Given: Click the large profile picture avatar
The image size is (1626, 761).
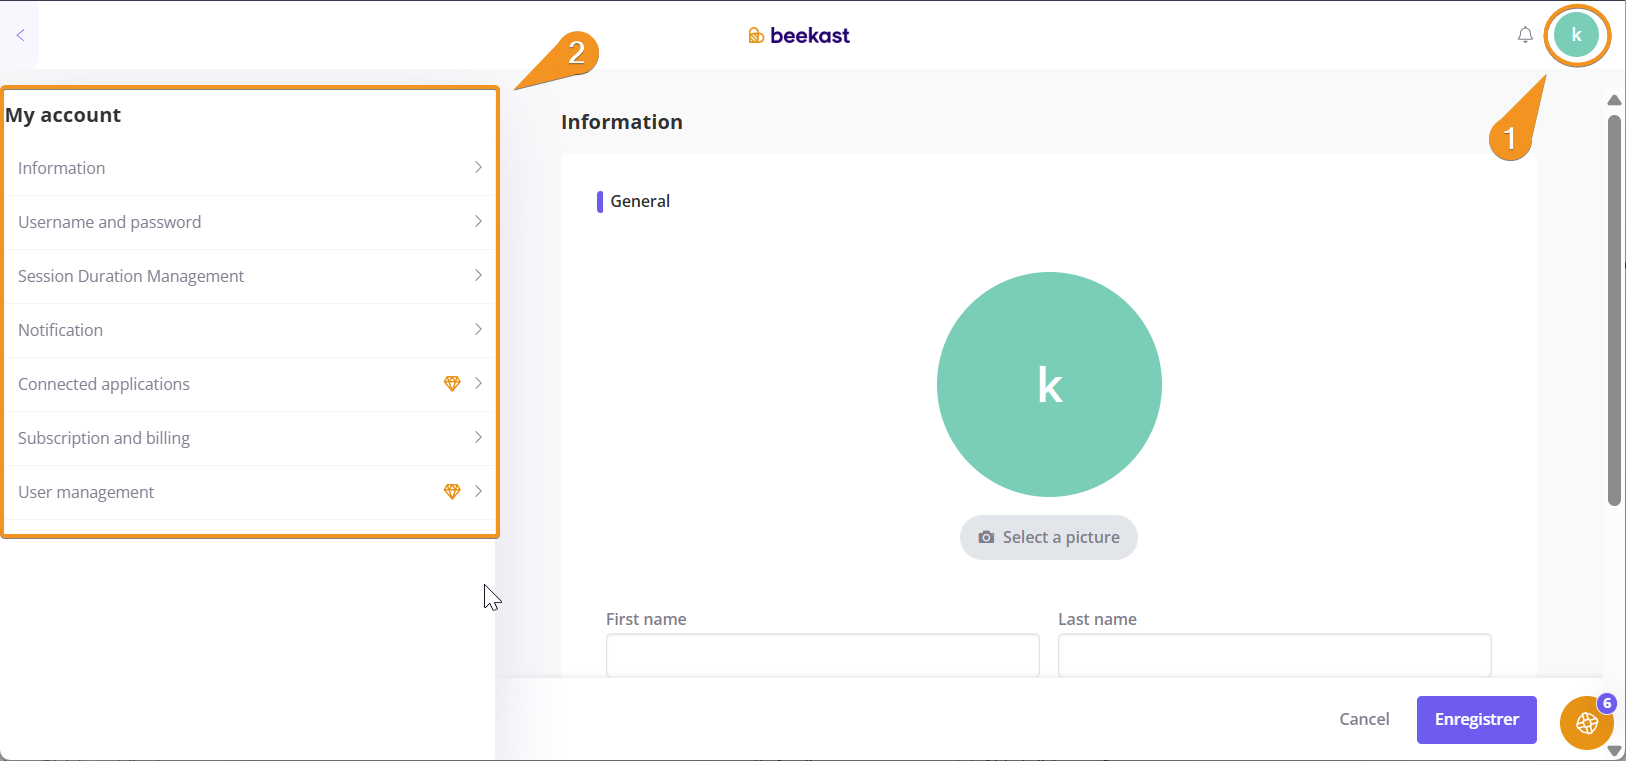Looking at the screenshot, I should point(1049,385).
